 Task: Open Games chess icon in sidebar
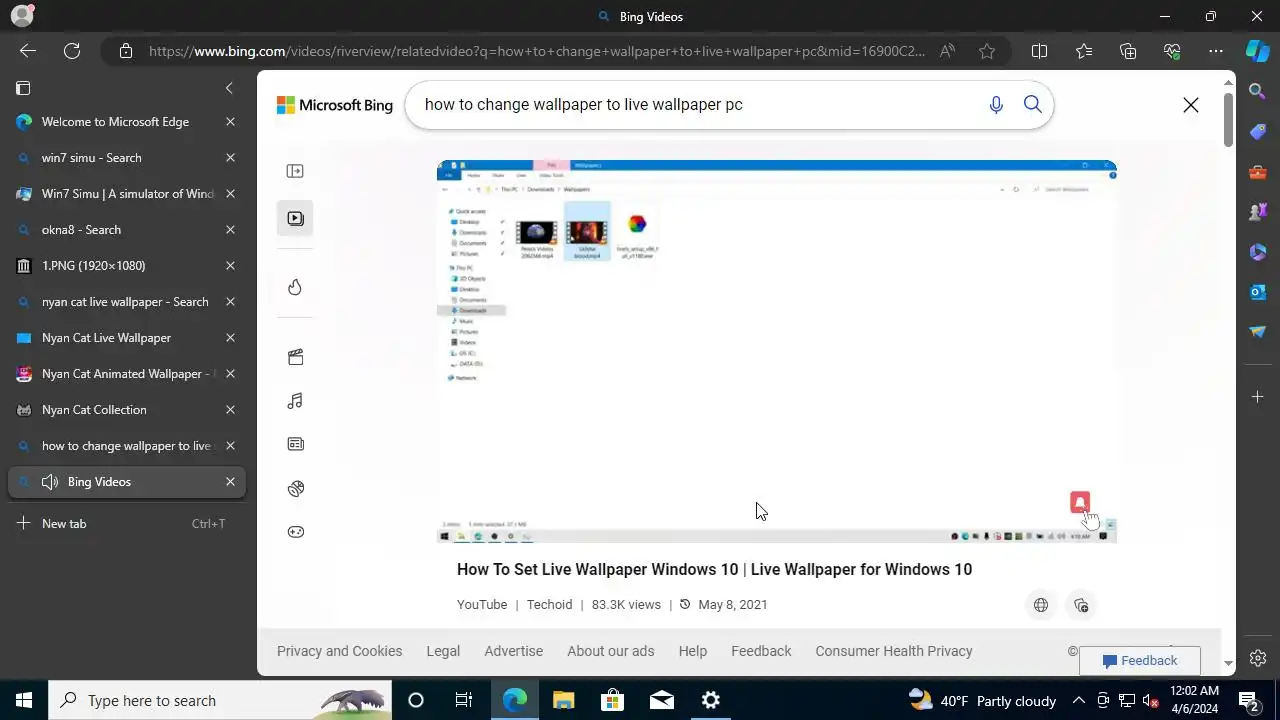click(1258, 212)
